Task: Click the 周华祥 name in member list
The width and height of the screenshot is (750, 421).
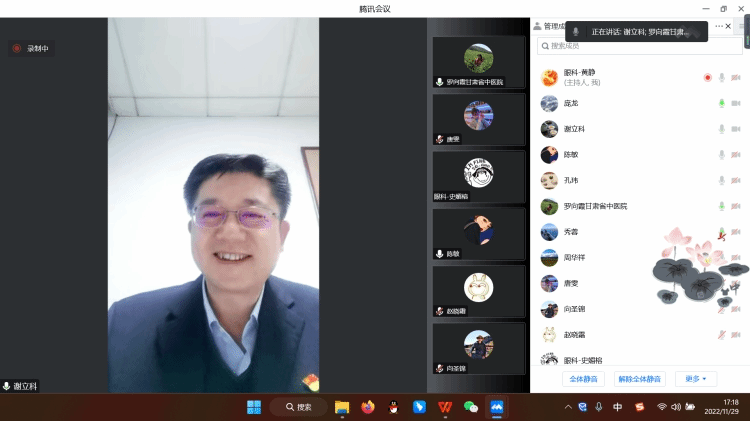Action: [x=574, y=258]
